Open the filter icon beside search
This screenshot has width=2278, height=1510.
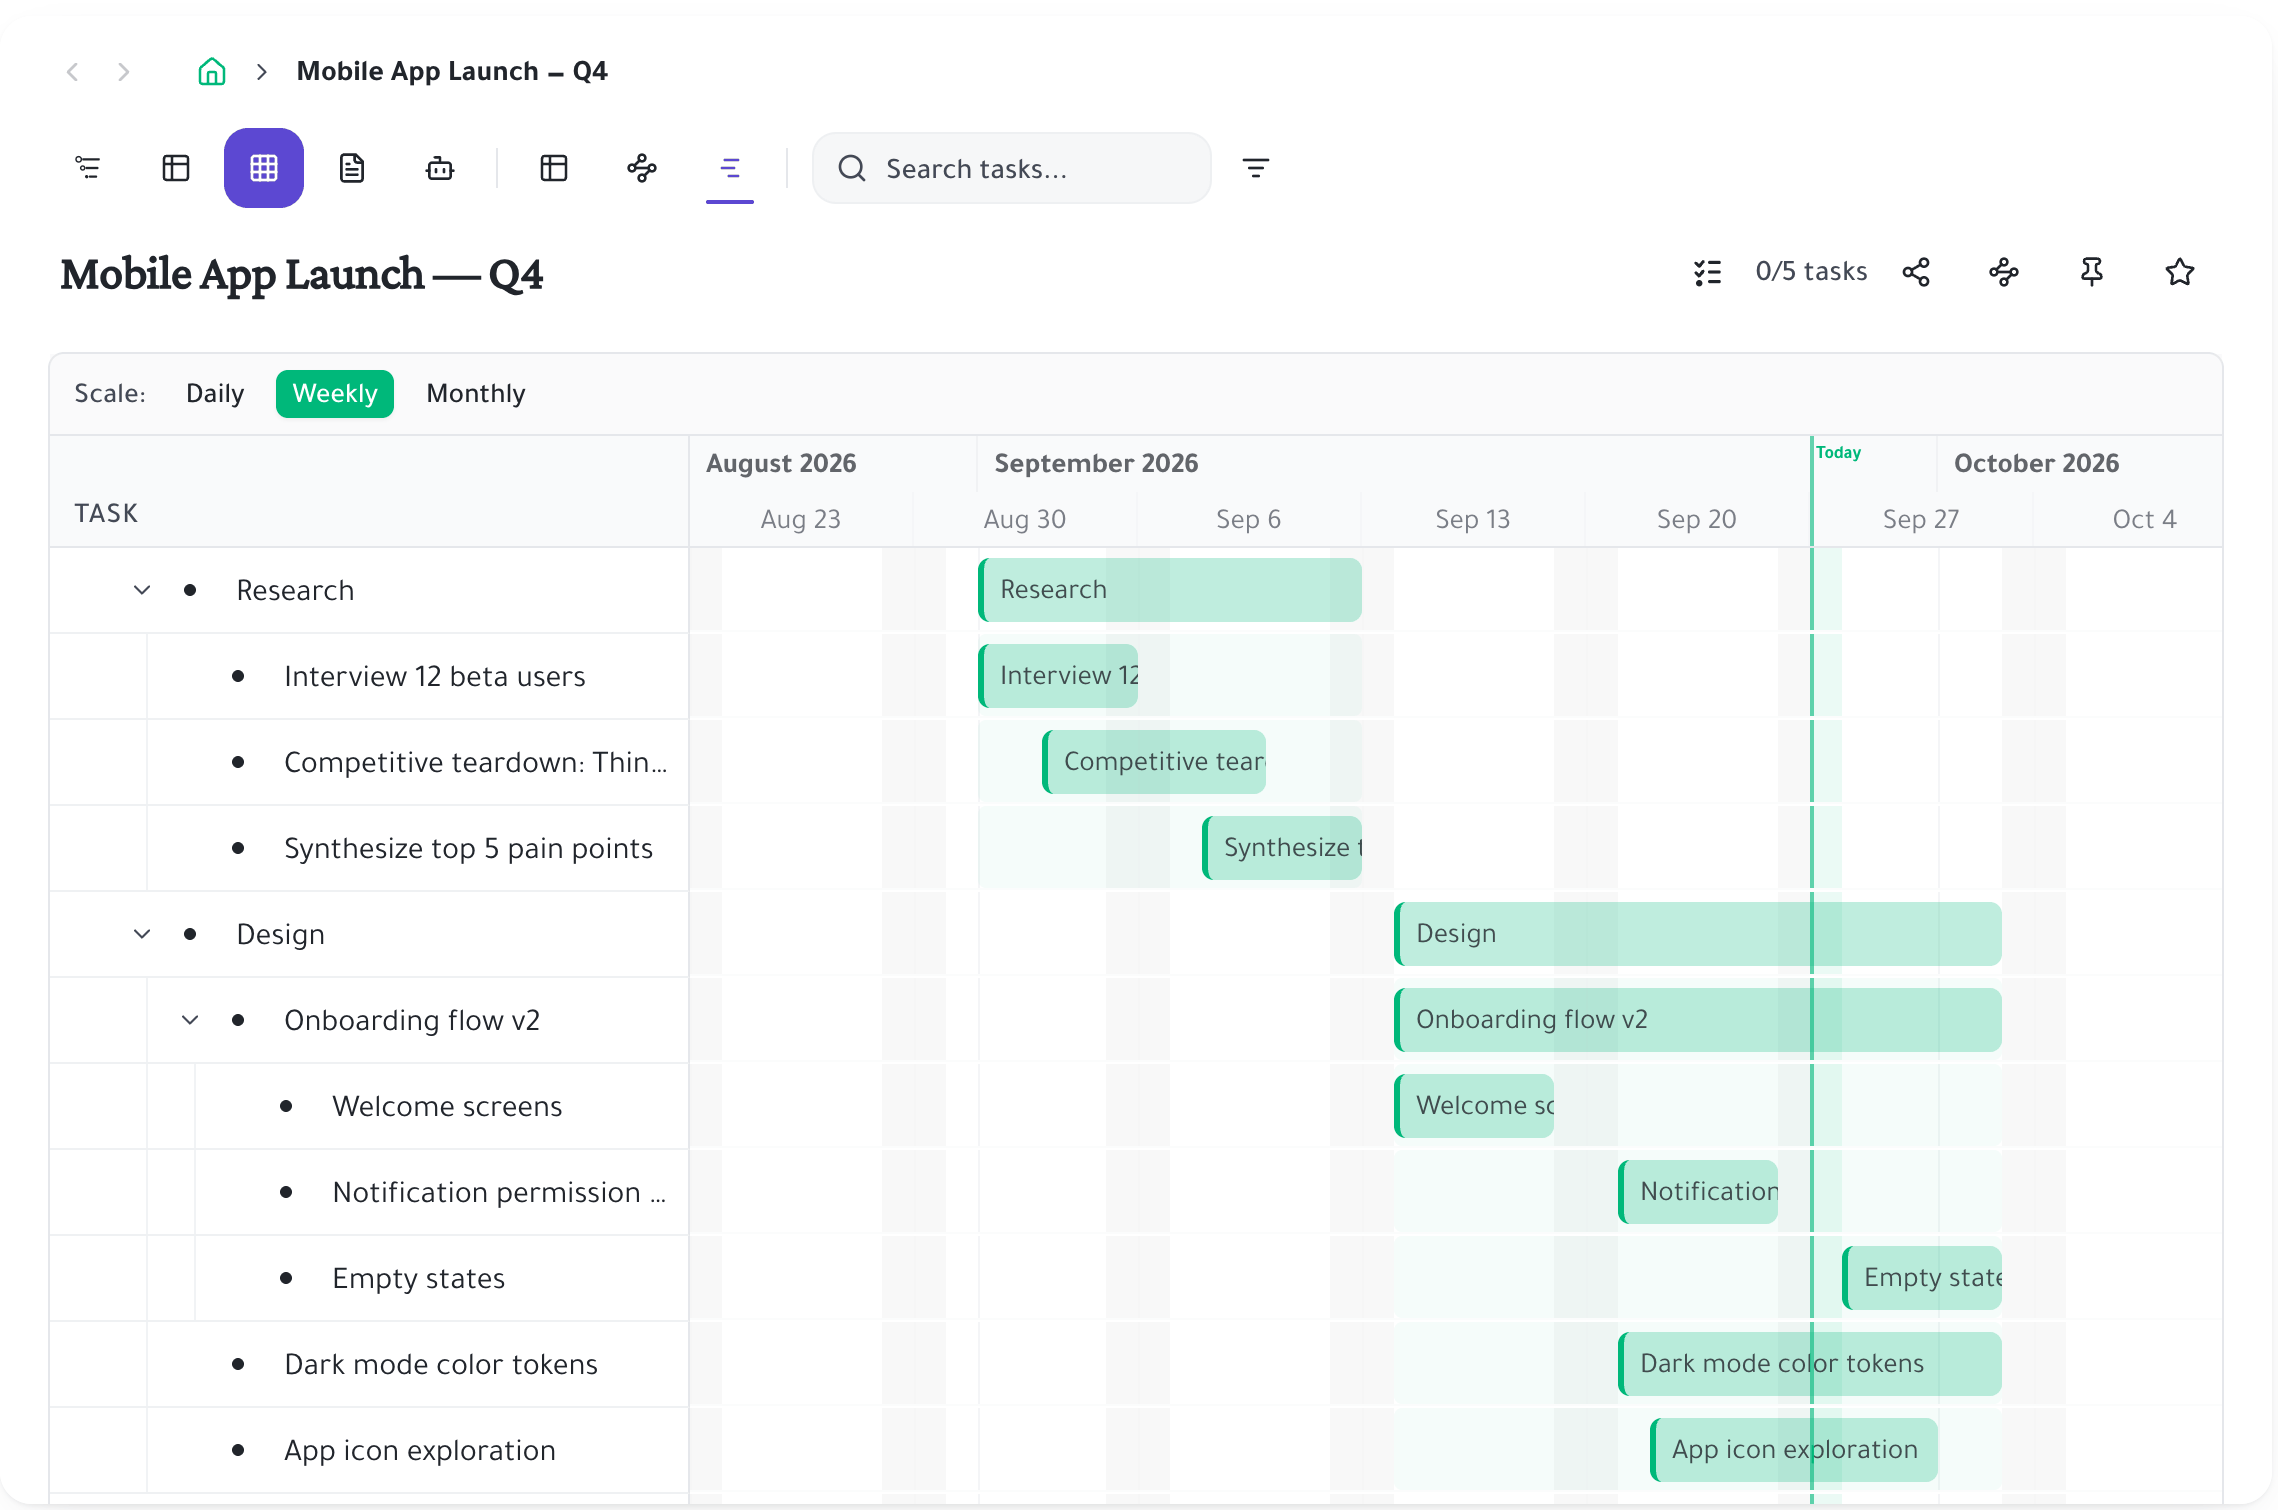point(1256,168)
